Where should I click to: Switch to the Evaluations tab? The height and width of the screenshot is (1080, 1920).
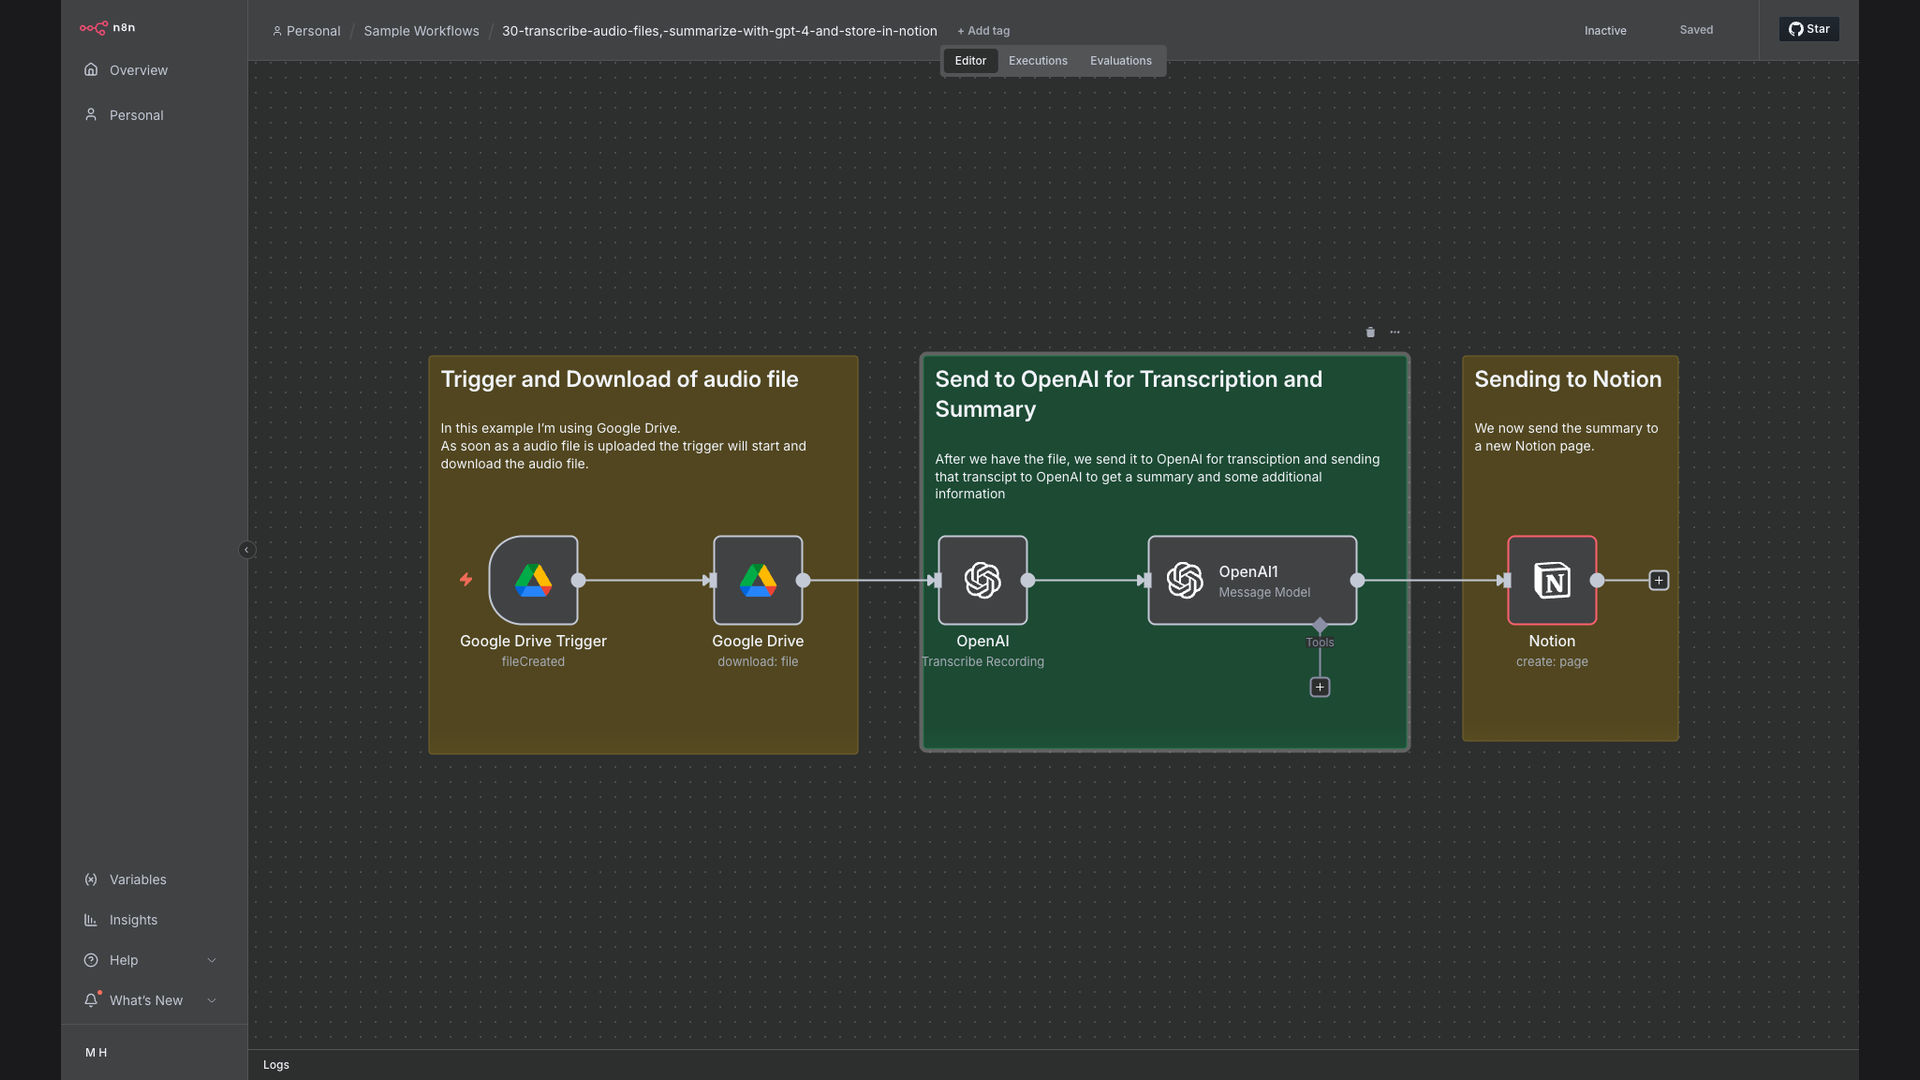1121,61
